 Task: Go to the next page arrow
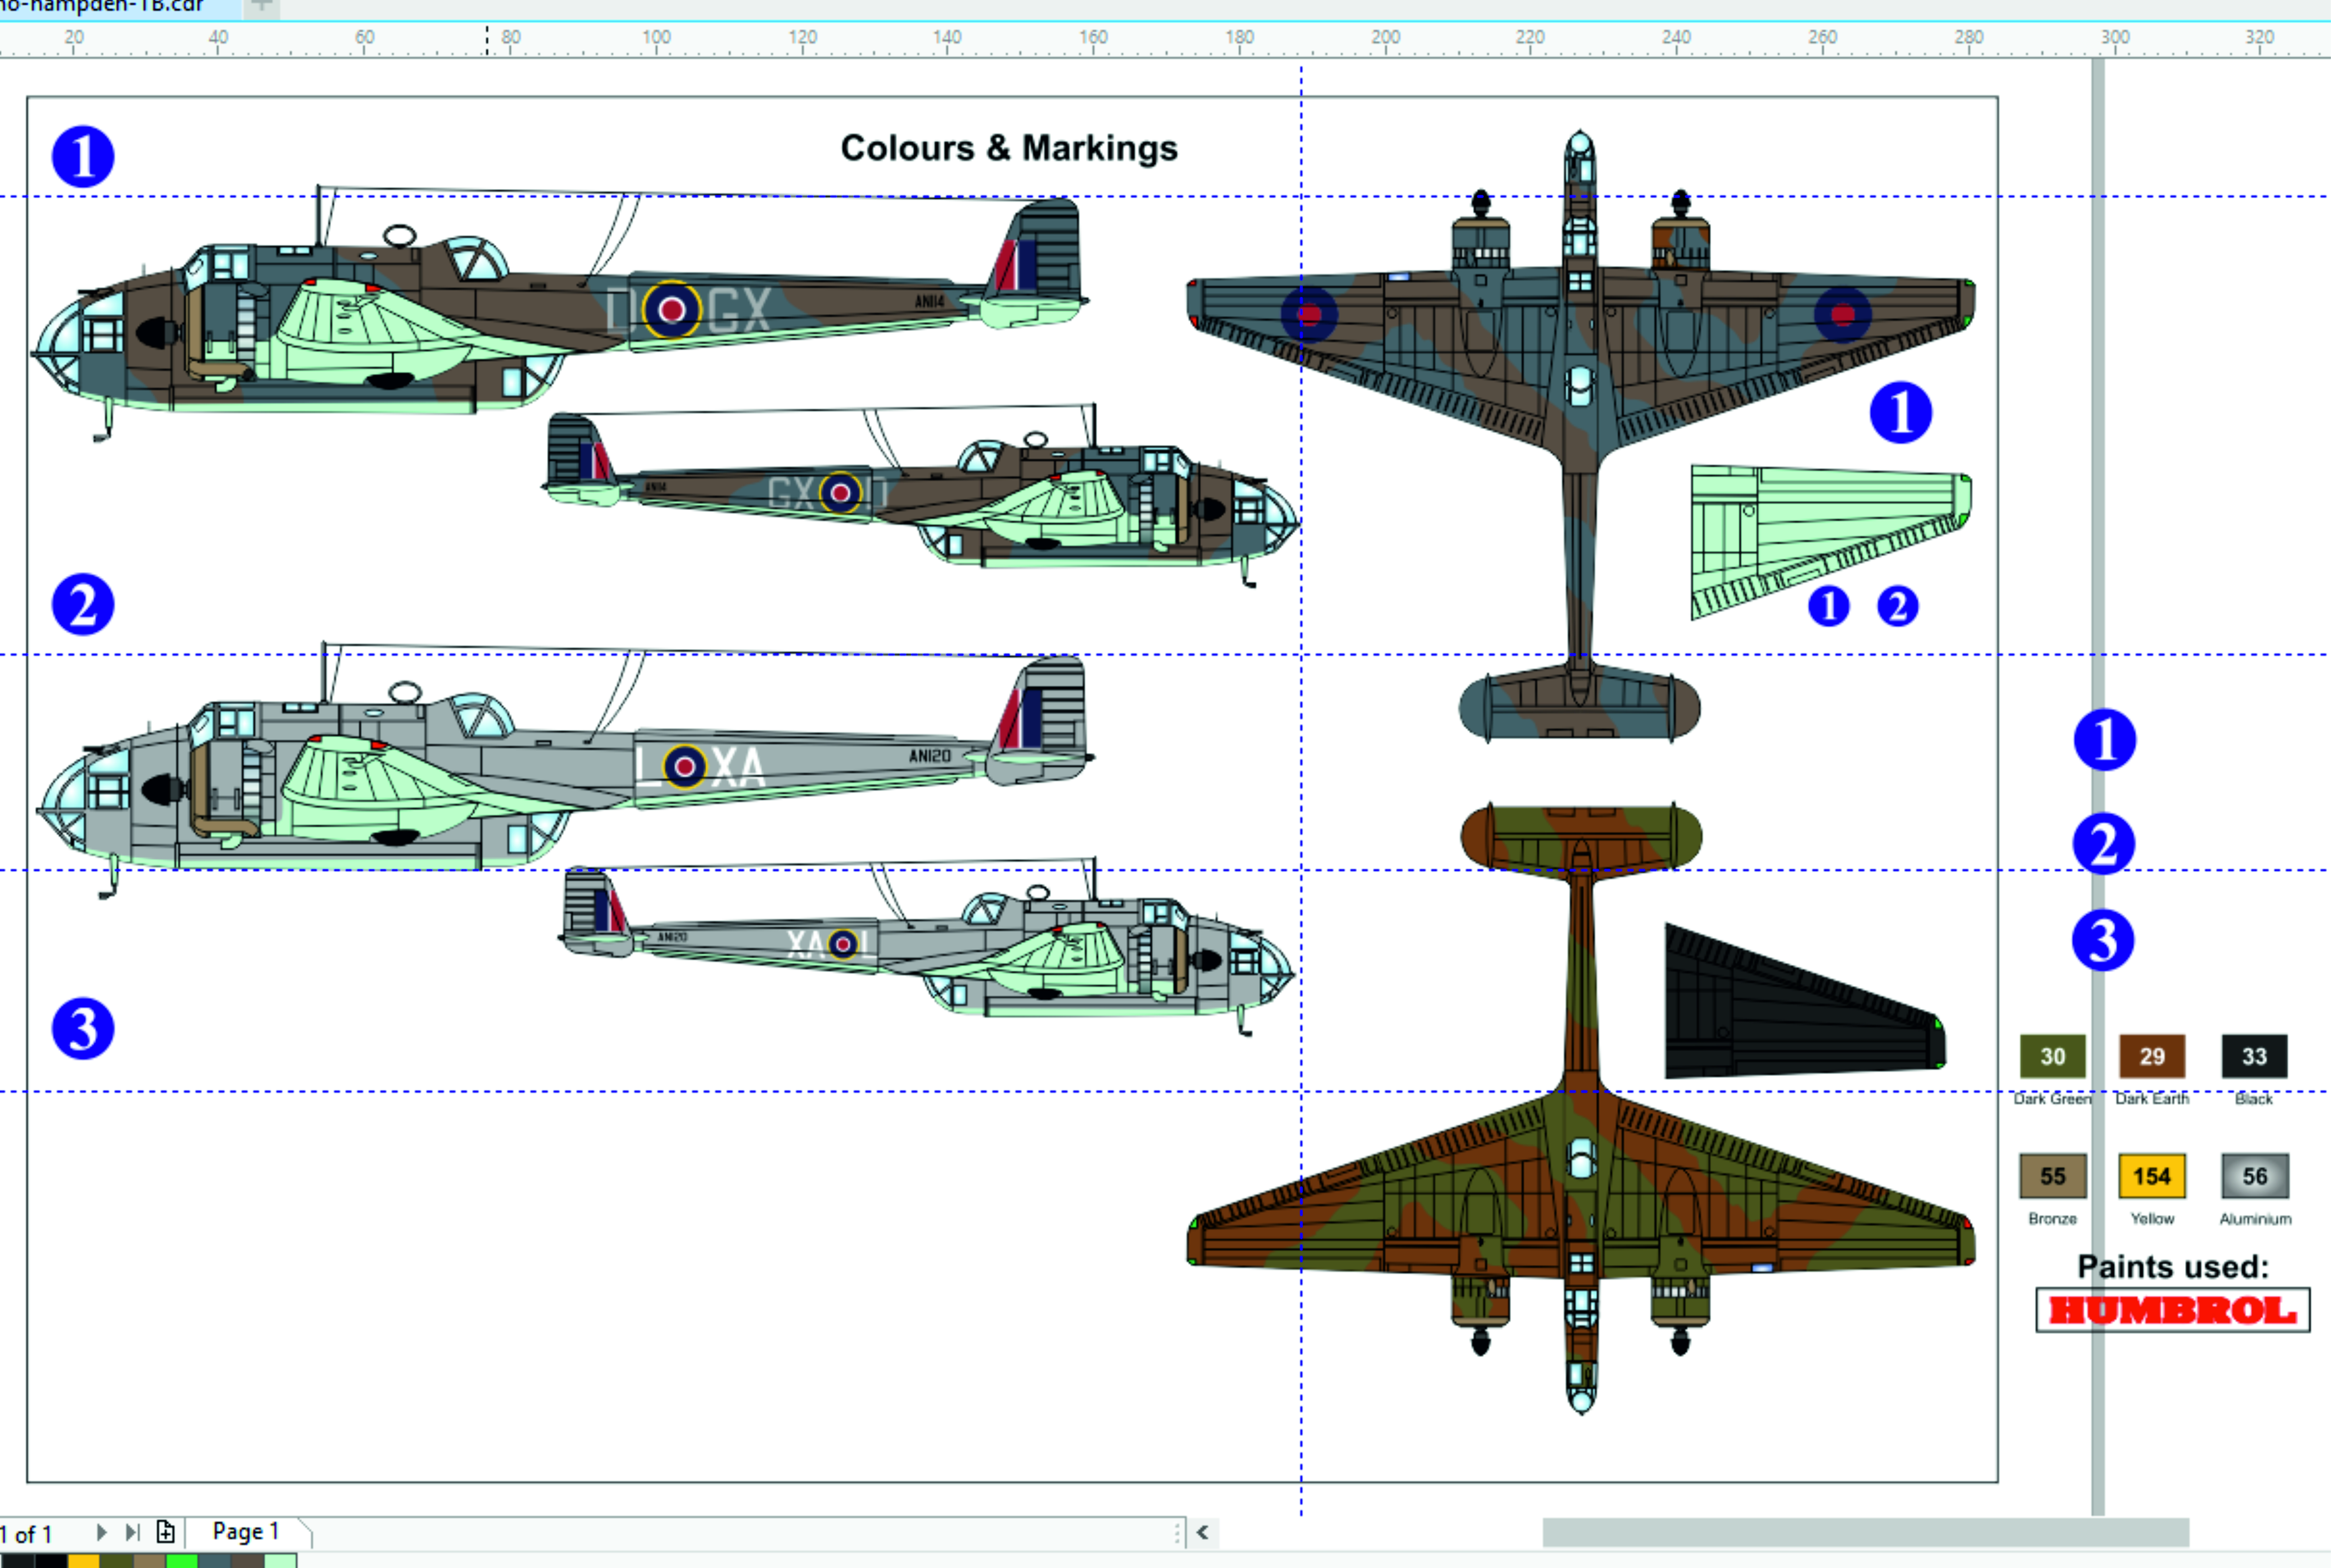(101, 1532)
